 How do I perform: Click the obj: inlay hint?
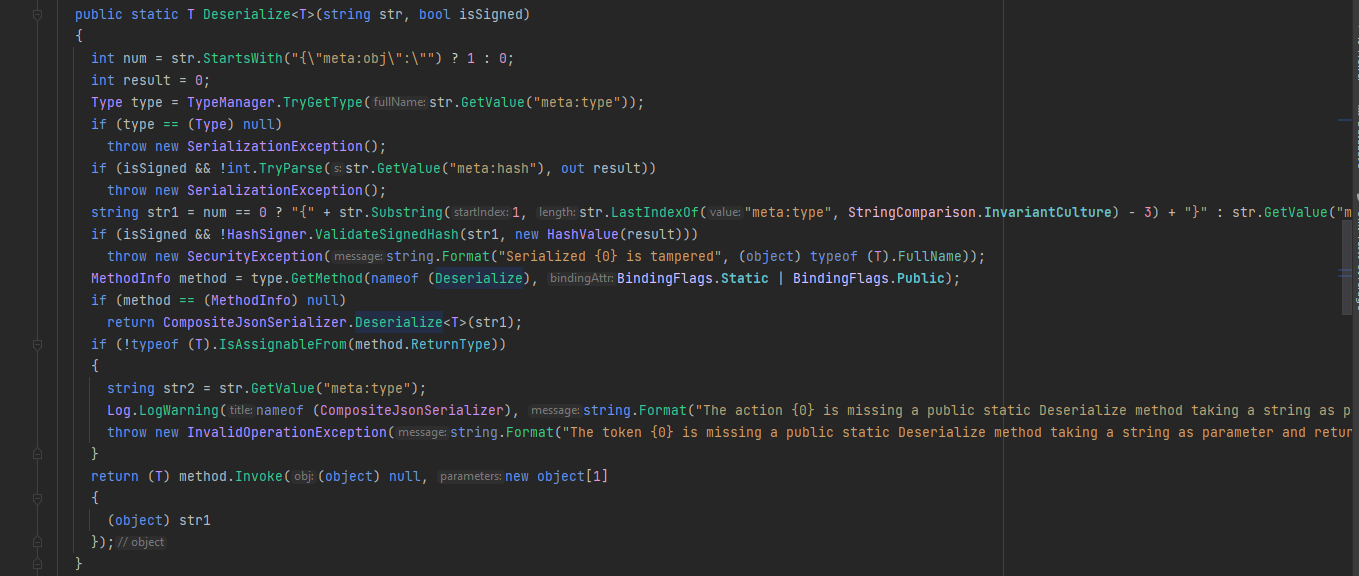(303, 476)
